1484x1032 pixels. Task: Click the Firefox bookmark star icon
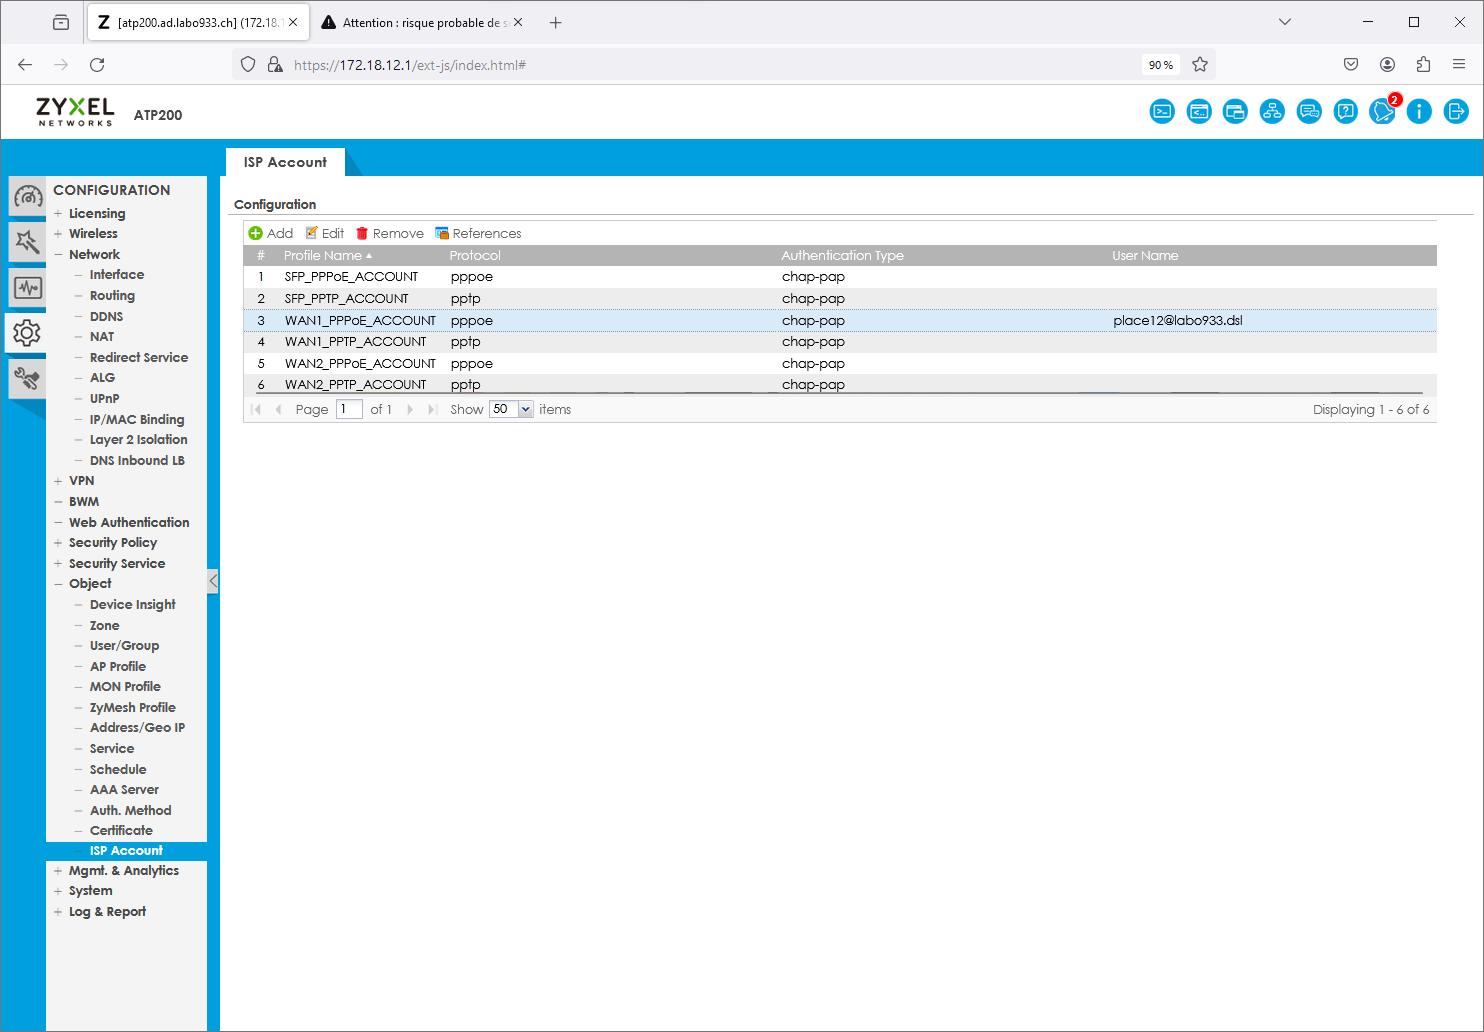pyautogui.click(x=1200, y=64)
